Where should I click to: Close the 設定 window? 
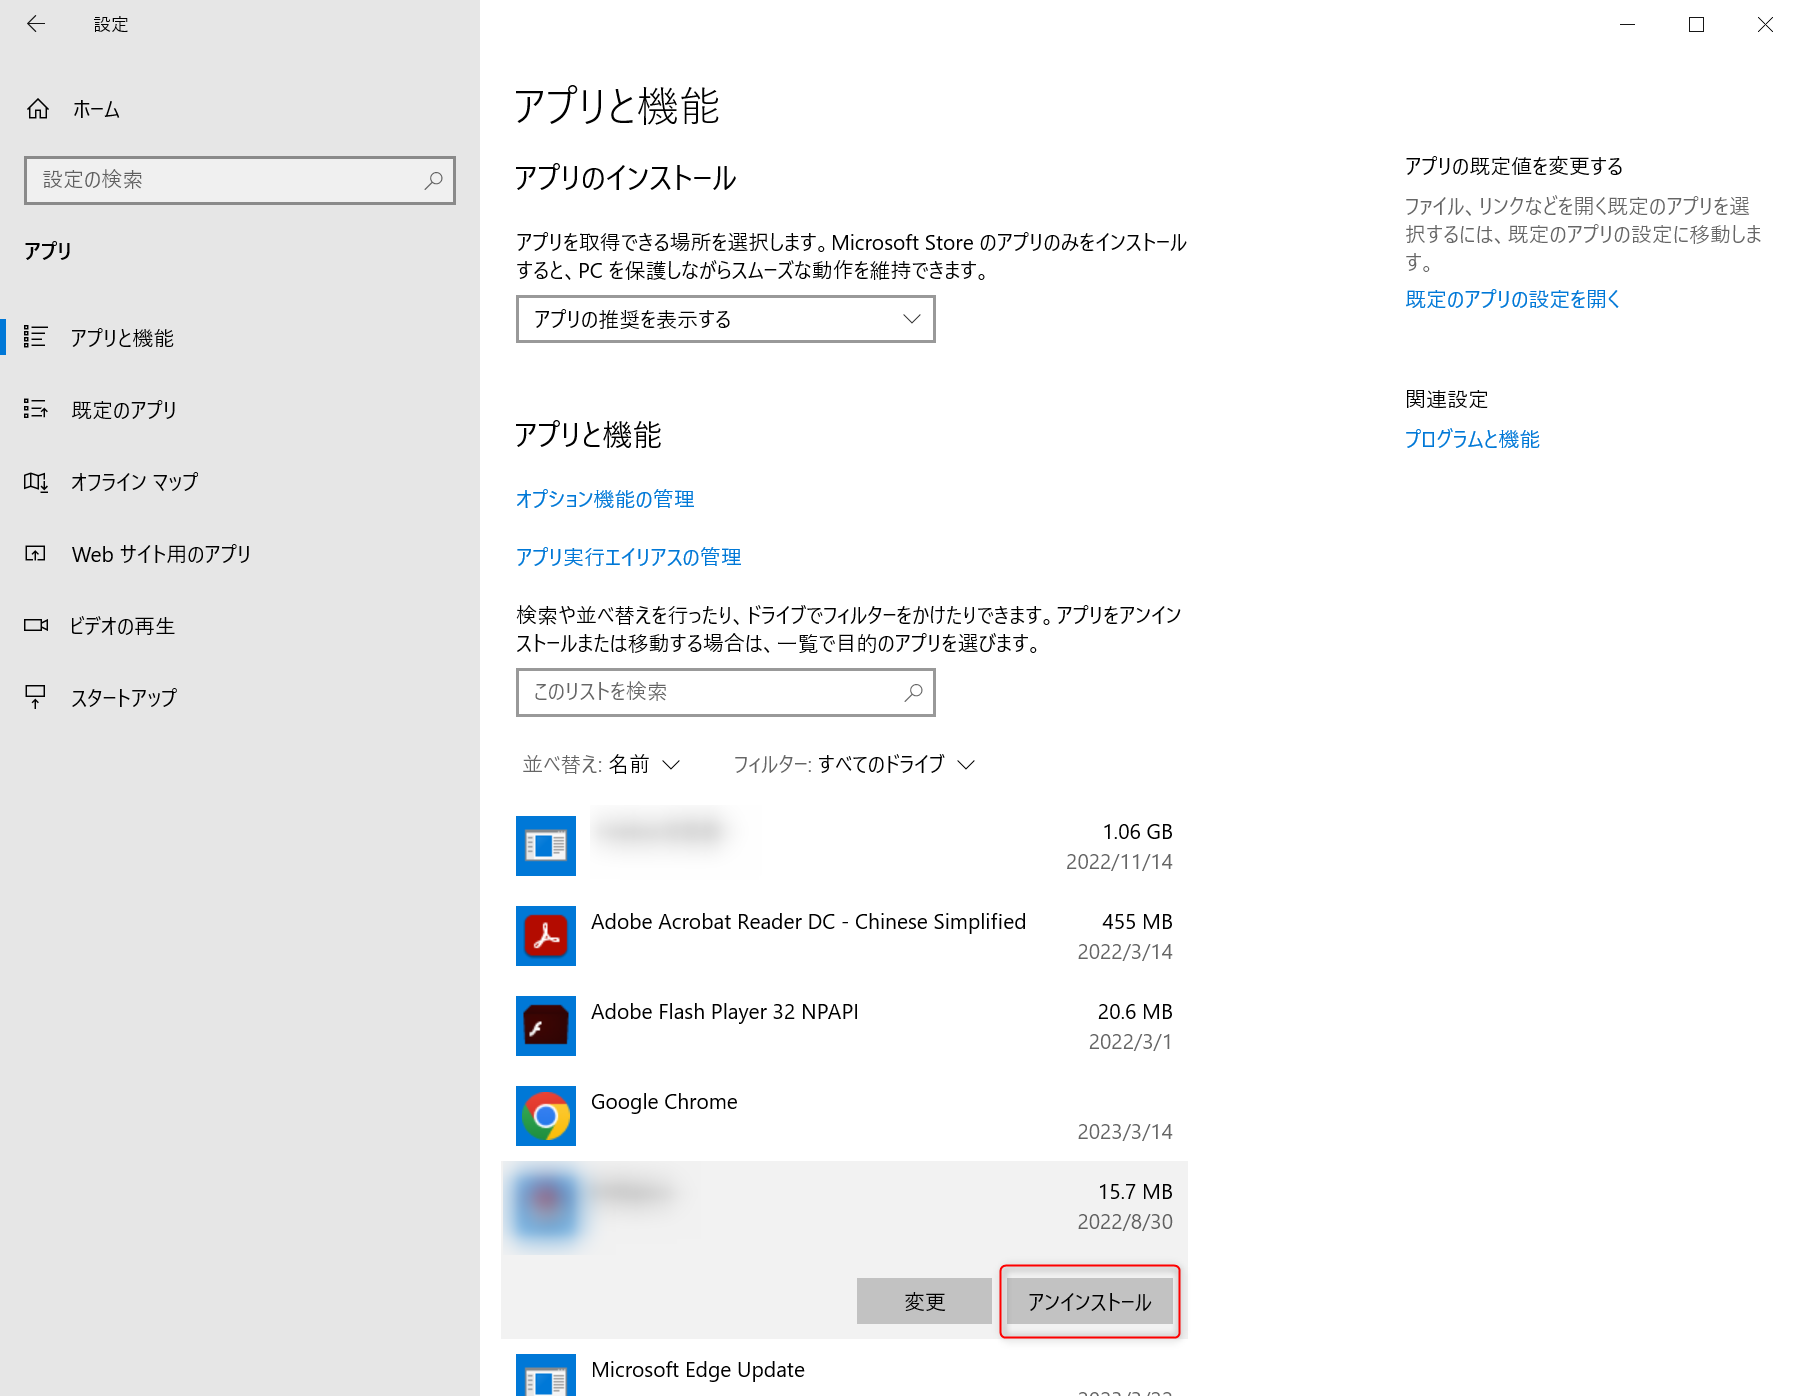(x=1765, y=24)
